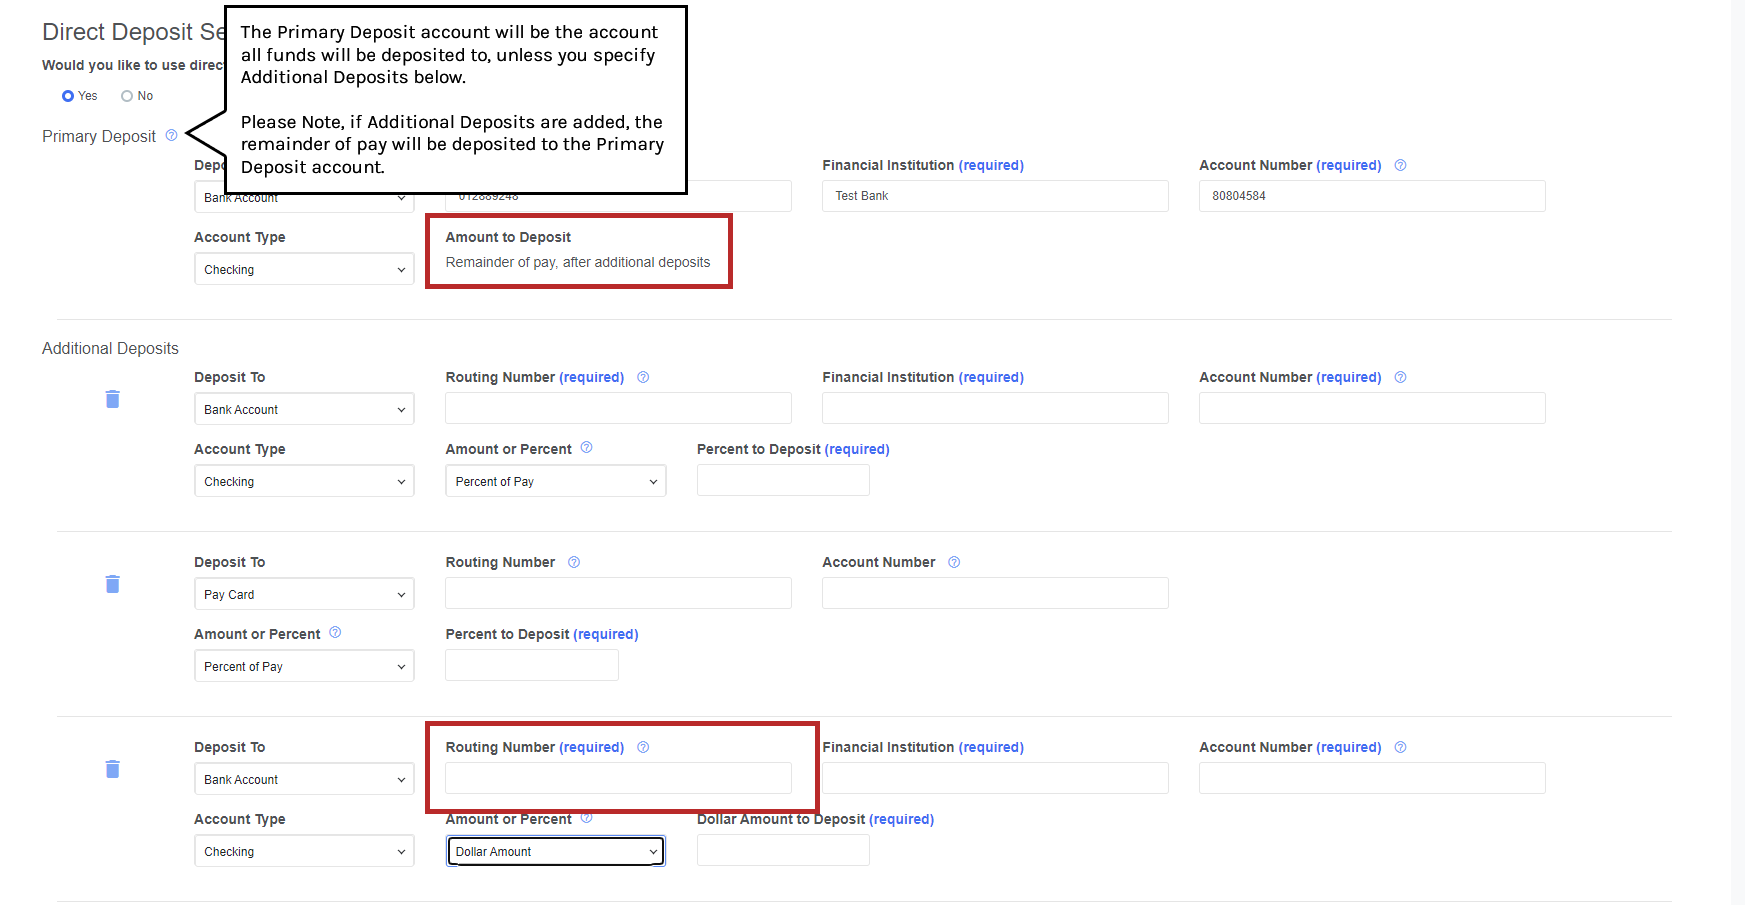Image resolution: width=1745 pixels, height=905 pixels.
Task: Select the No radio button for direct deposit
Action: 127,96
